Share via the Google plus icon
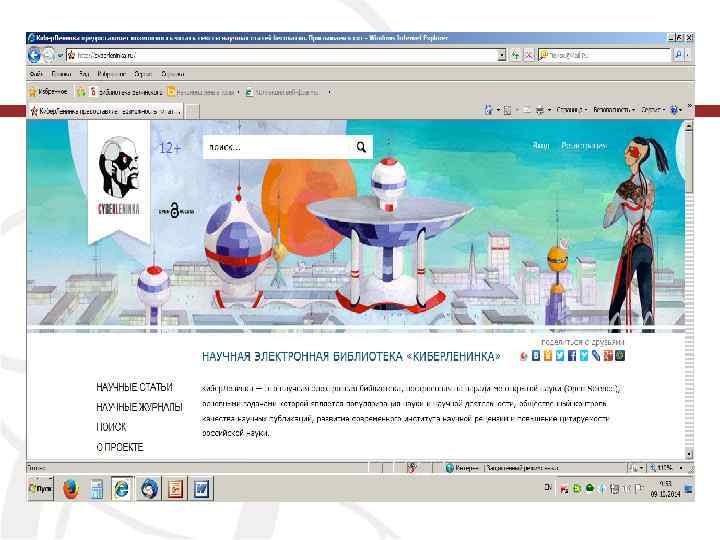 click(608, 356)
